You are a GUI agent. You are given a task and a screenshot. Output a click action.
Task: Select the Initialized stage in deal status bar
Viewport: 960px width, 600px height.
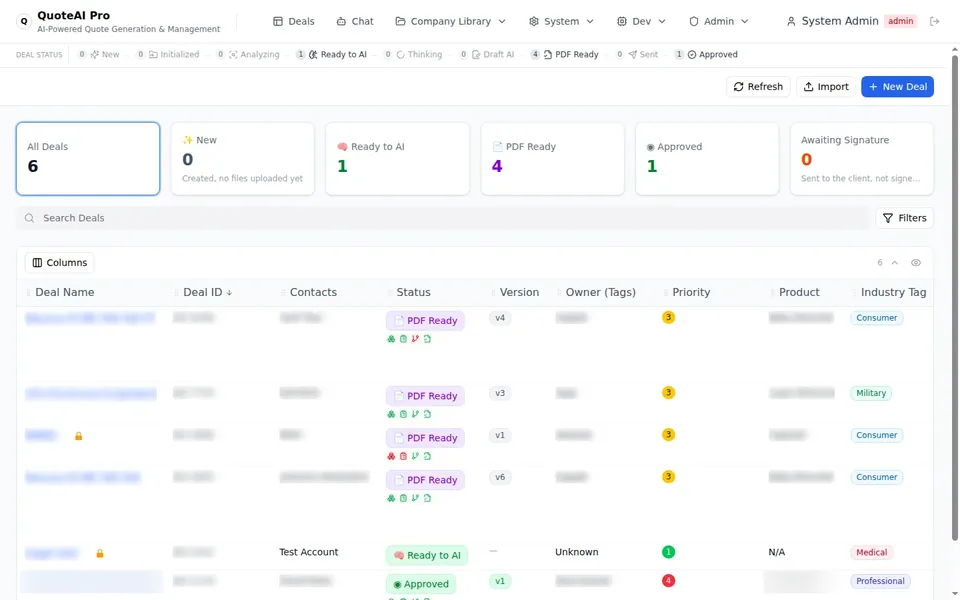(168, 54)
